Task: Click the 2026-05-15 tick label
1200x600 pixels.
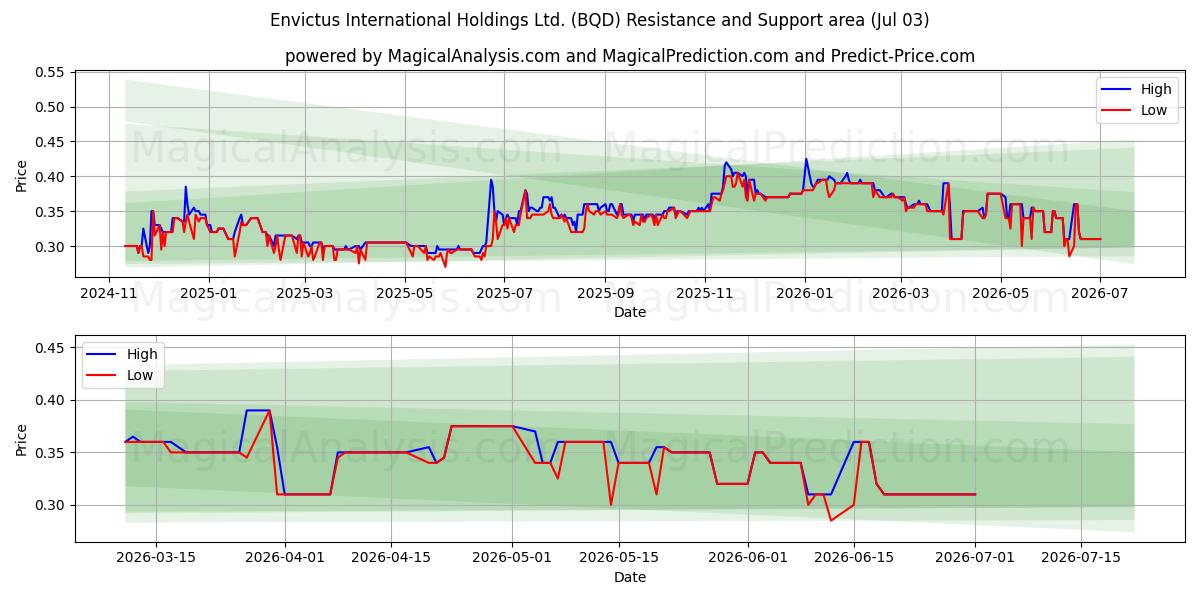Action: pyautogui.click(x=618, y=558)
